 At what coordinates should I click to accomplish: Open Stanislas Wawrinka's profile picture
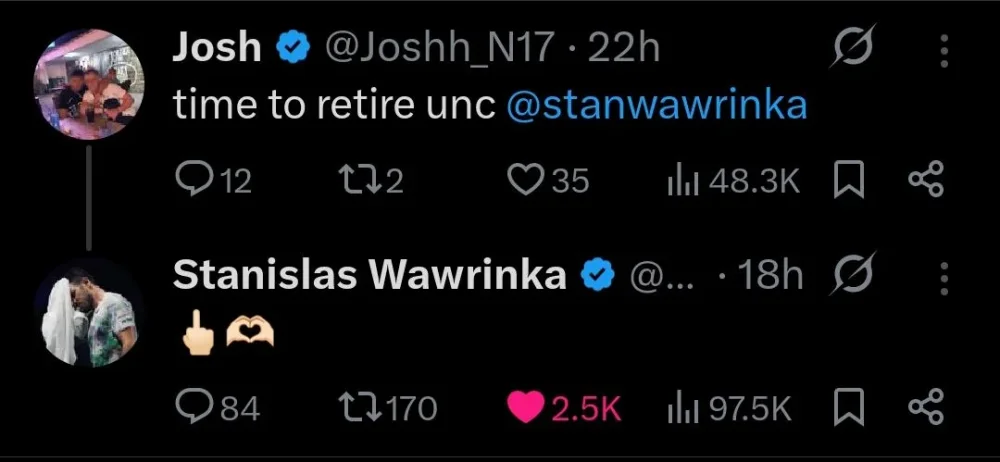[89, 311]
